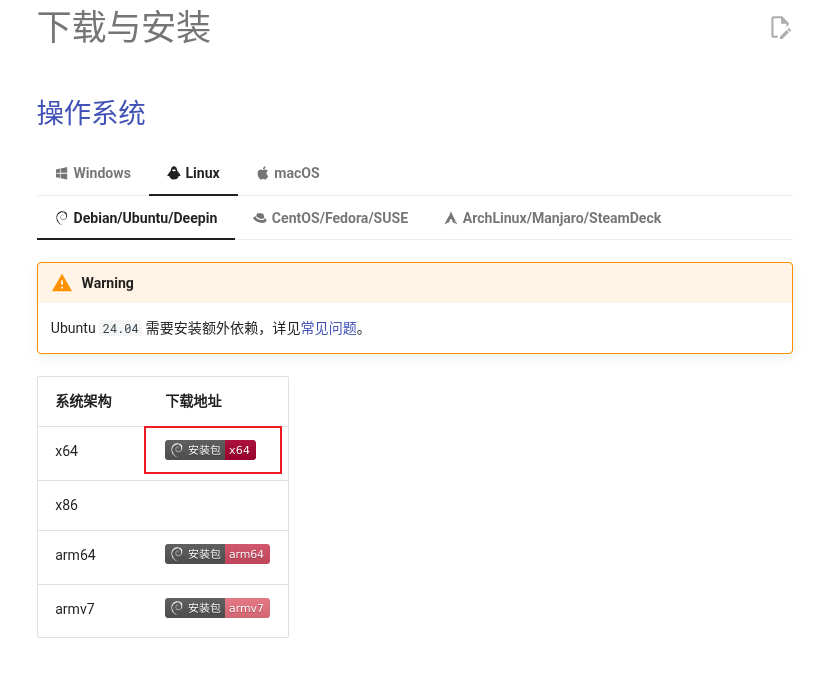Choose the ArchLinux/Manjaro/SteamDeck tab

pyautogui.click(x=553, y=218)
